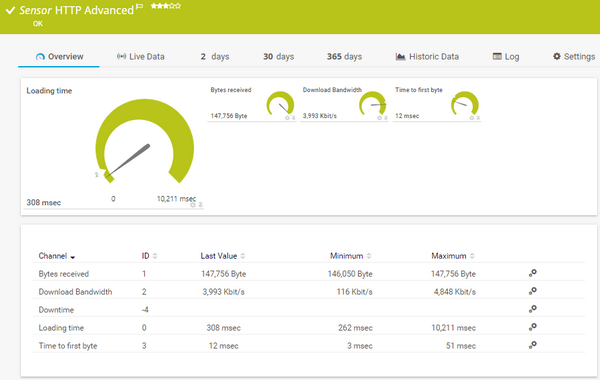This screenshot has width=600, height=380.
Task: Open channel settings gear for Downtime
Action: [533, 309]
